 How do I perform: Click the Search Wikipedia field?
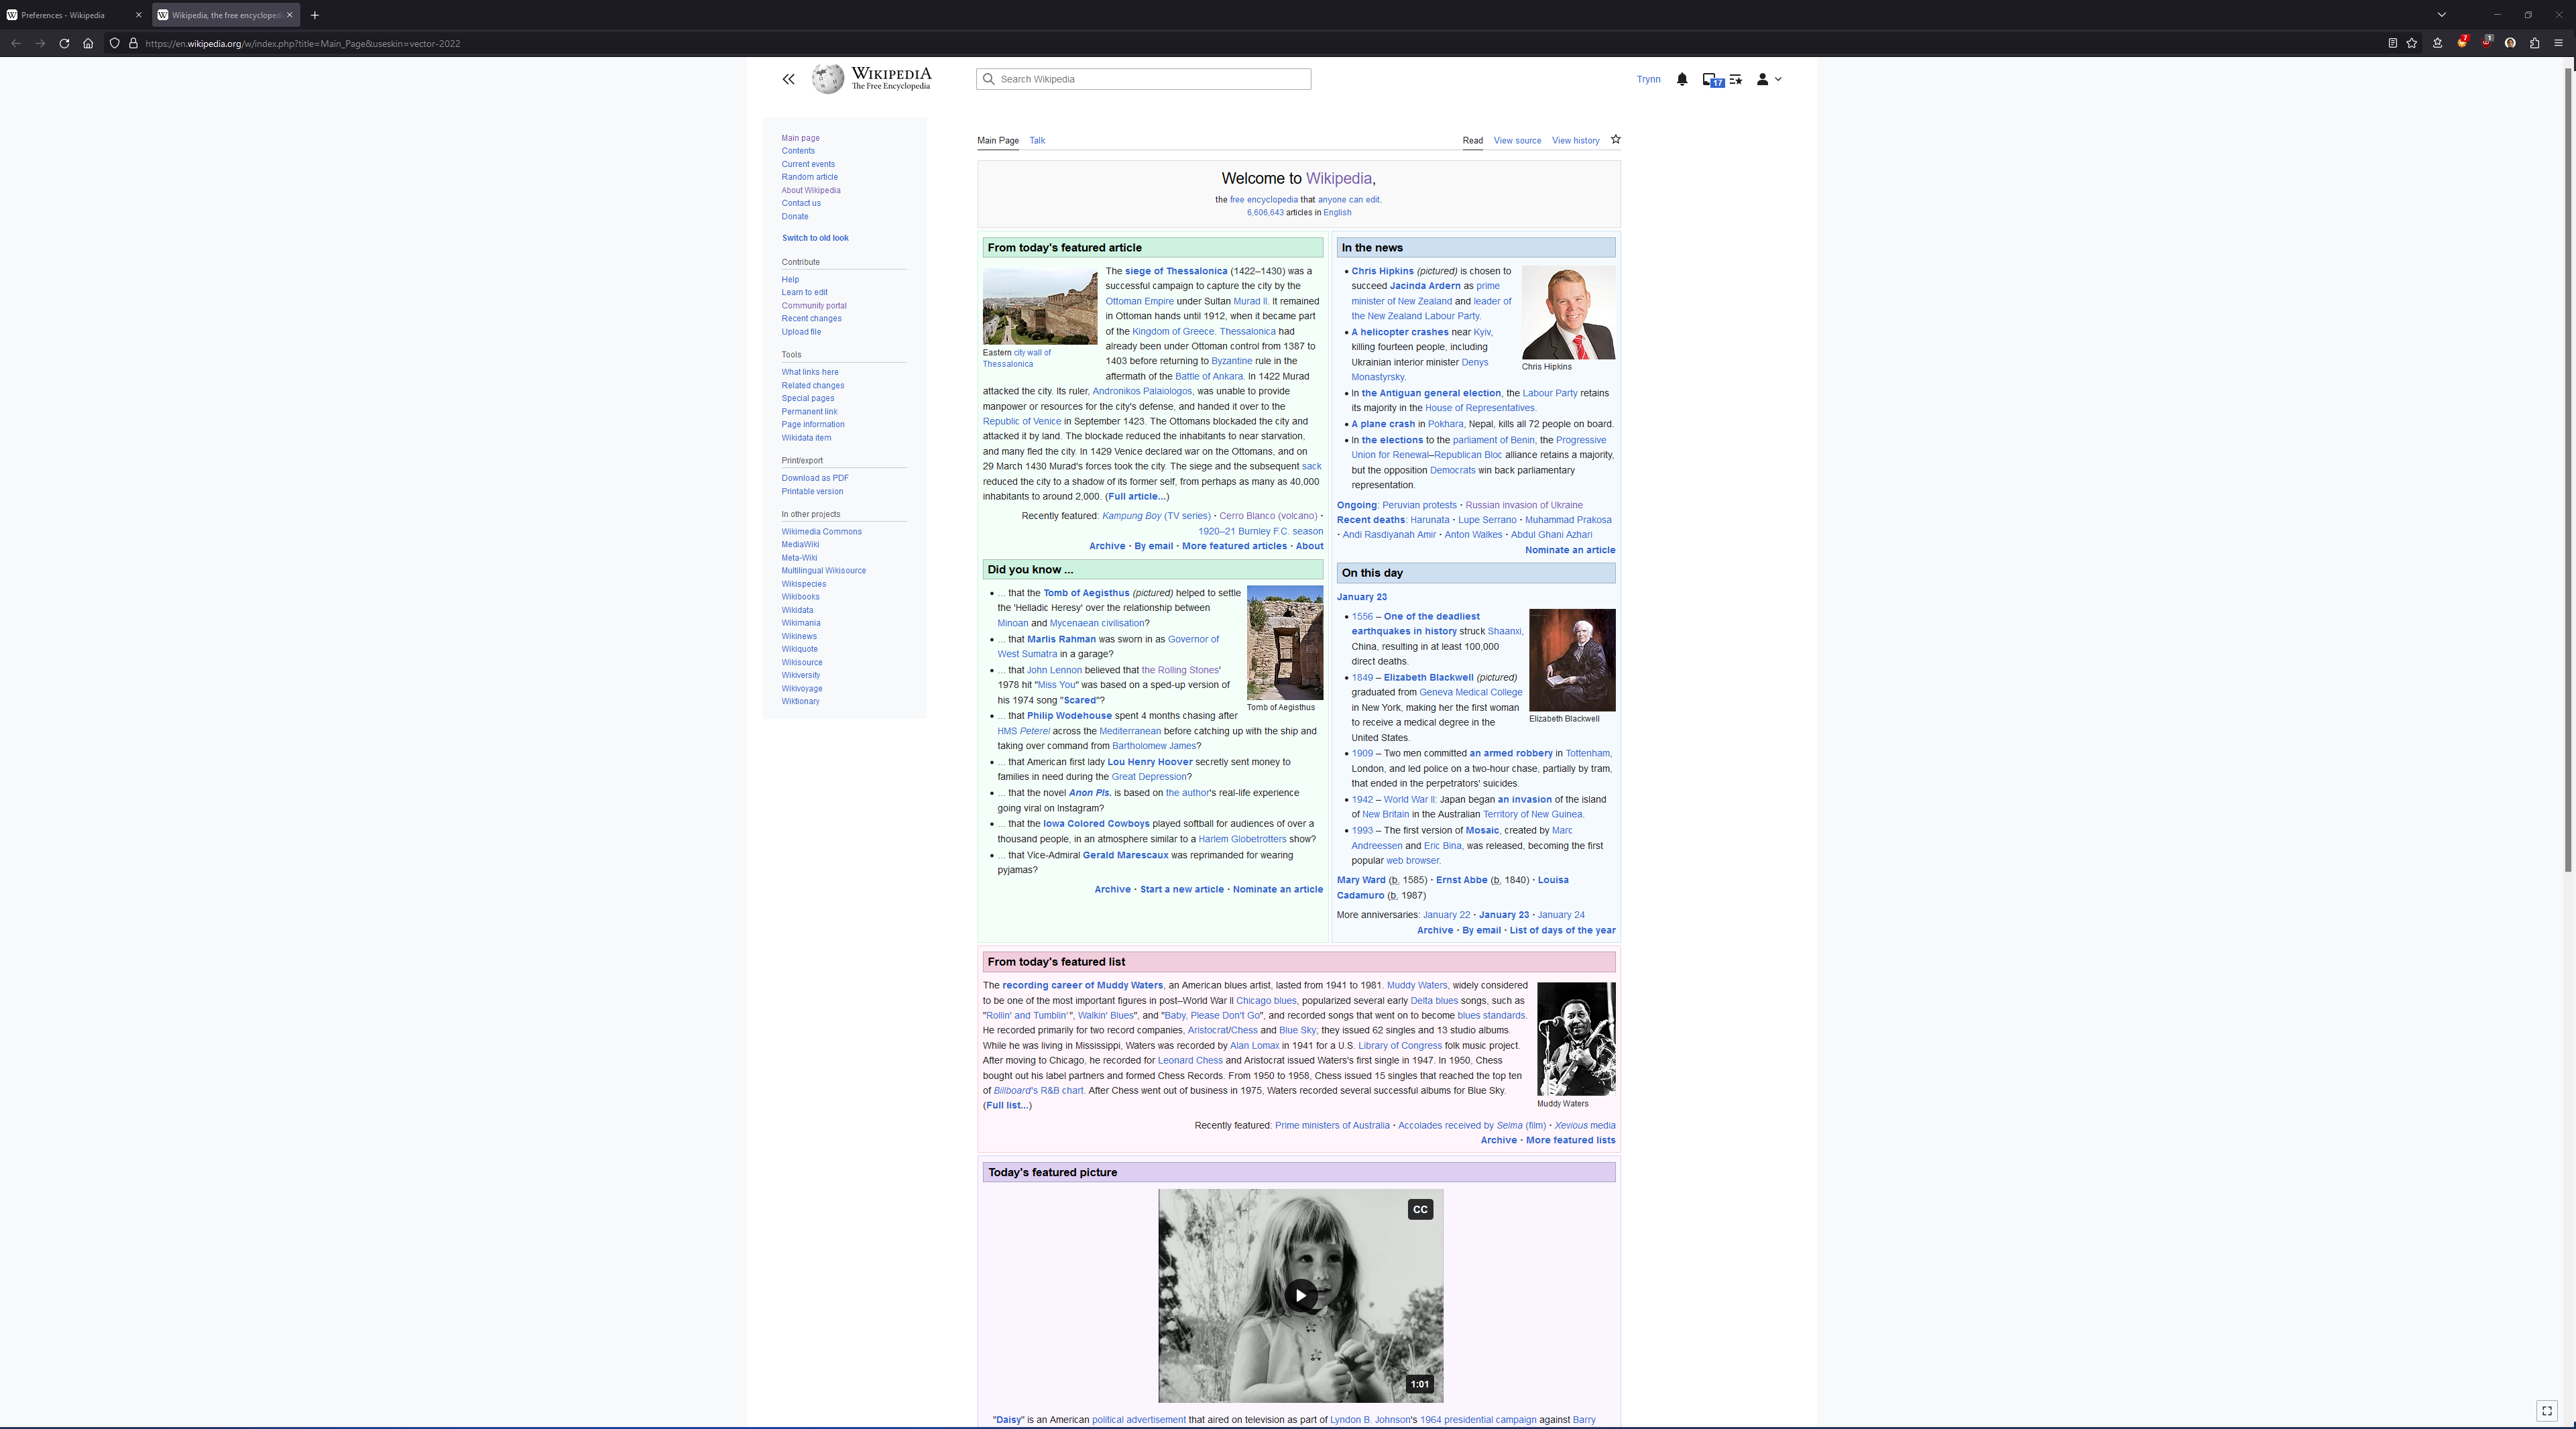(x=1143, y=79)
